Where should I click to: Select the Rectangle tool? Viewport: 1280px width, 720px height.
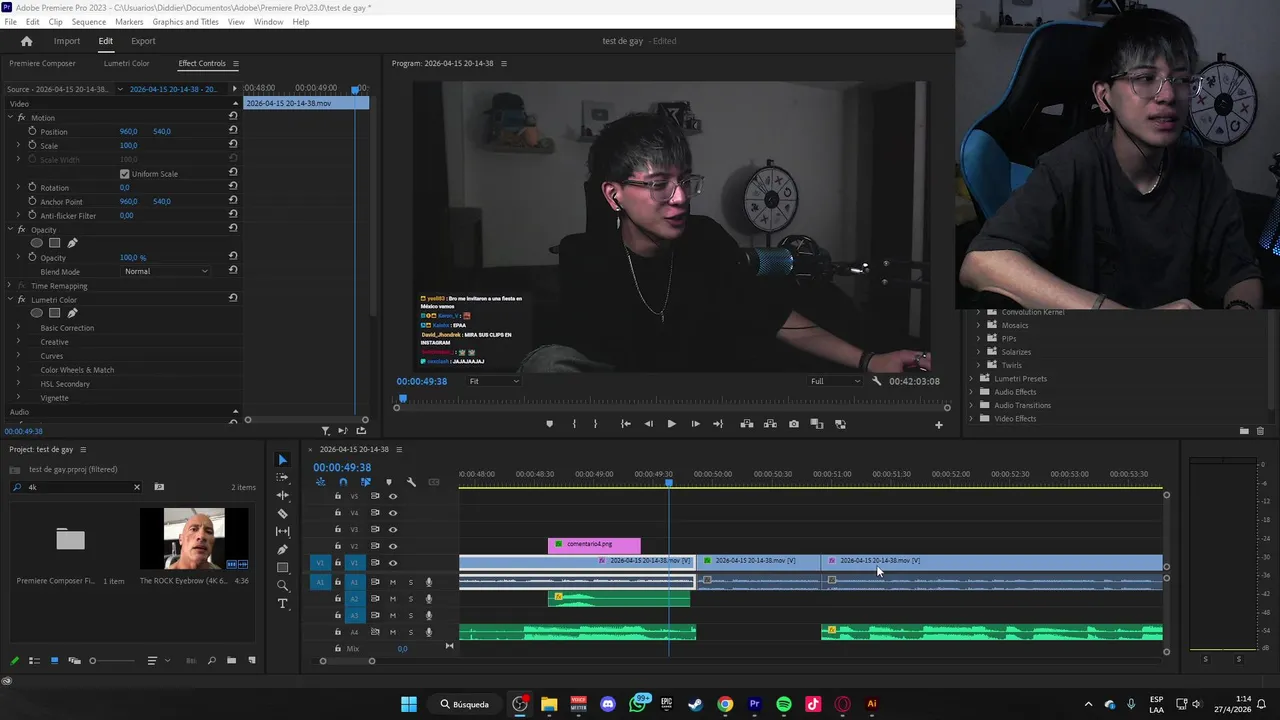coord(282,568)
